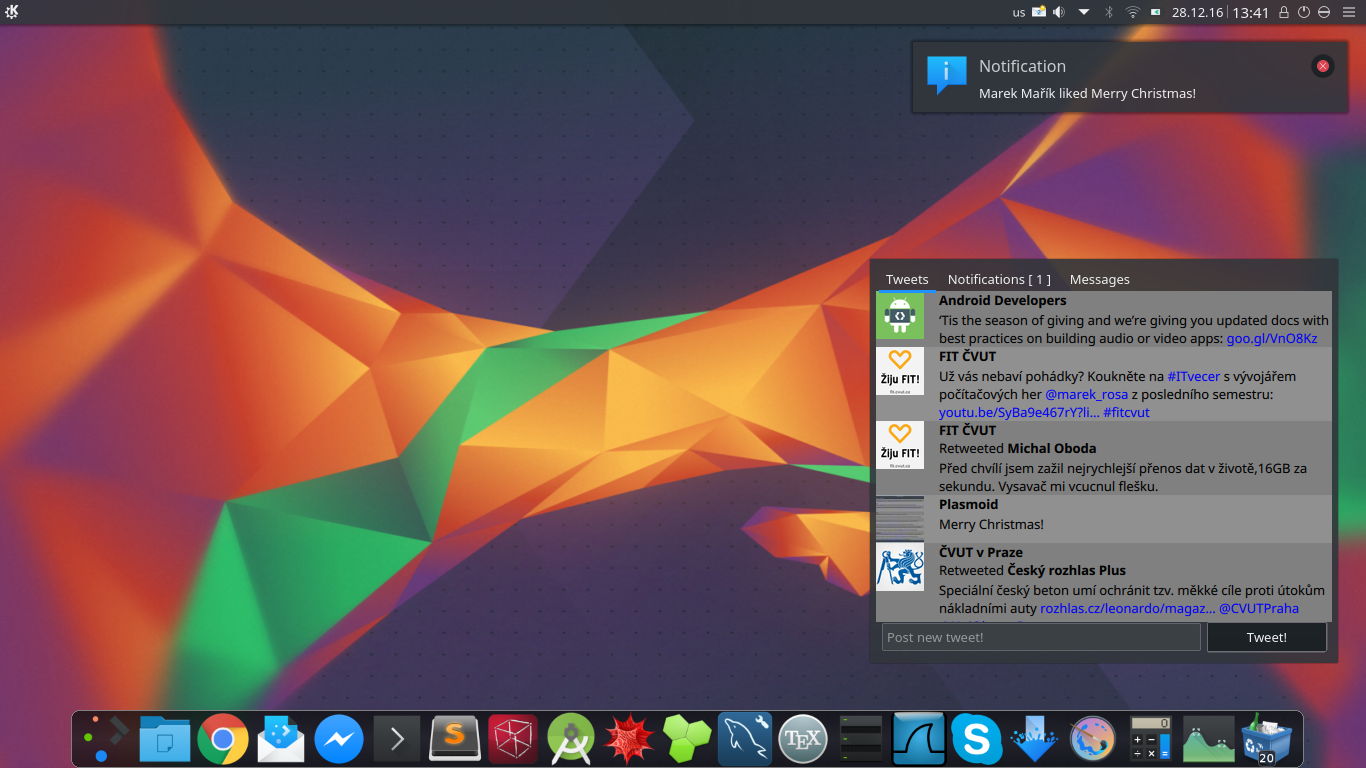
Task: Toggle Wi-Fi from the system tray
Action: [x=1132, y=13]
